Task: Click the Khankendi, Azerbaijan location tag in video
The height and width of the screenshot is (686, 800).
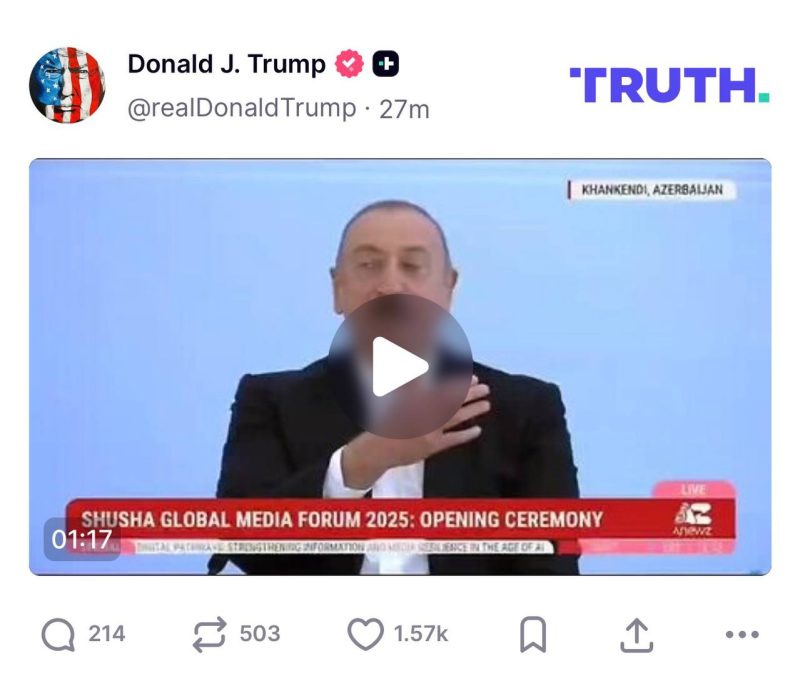Action: pyautogui.click(x=652, y=190)
